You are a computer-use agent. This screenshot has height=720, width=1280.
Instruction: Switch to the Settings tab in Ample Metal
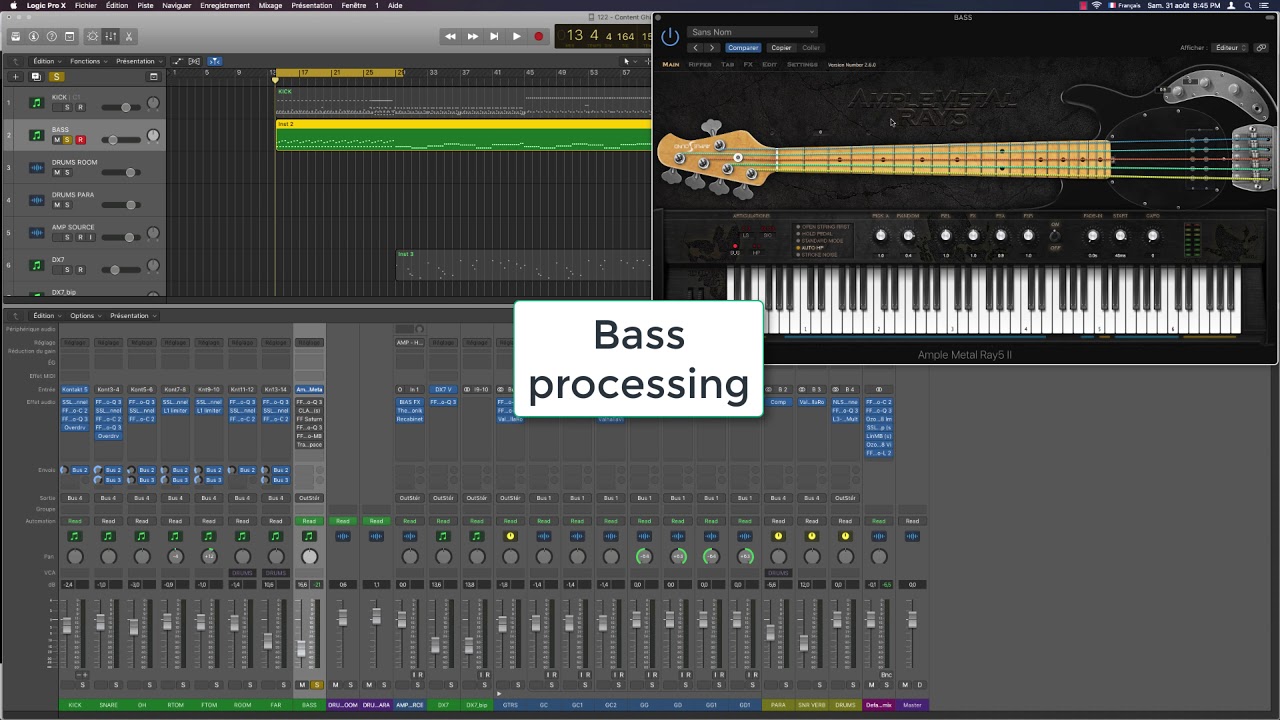802,64
